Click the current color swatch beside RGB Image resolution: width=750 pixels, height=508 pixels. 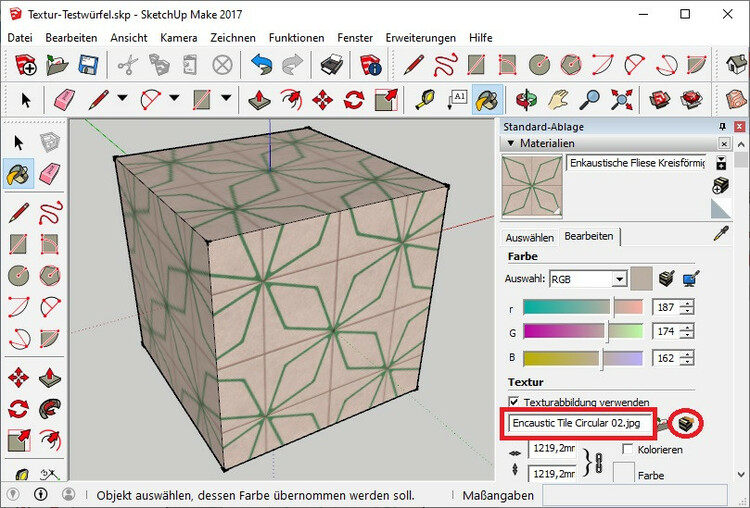pyautogui.click(x=641, y=279)
